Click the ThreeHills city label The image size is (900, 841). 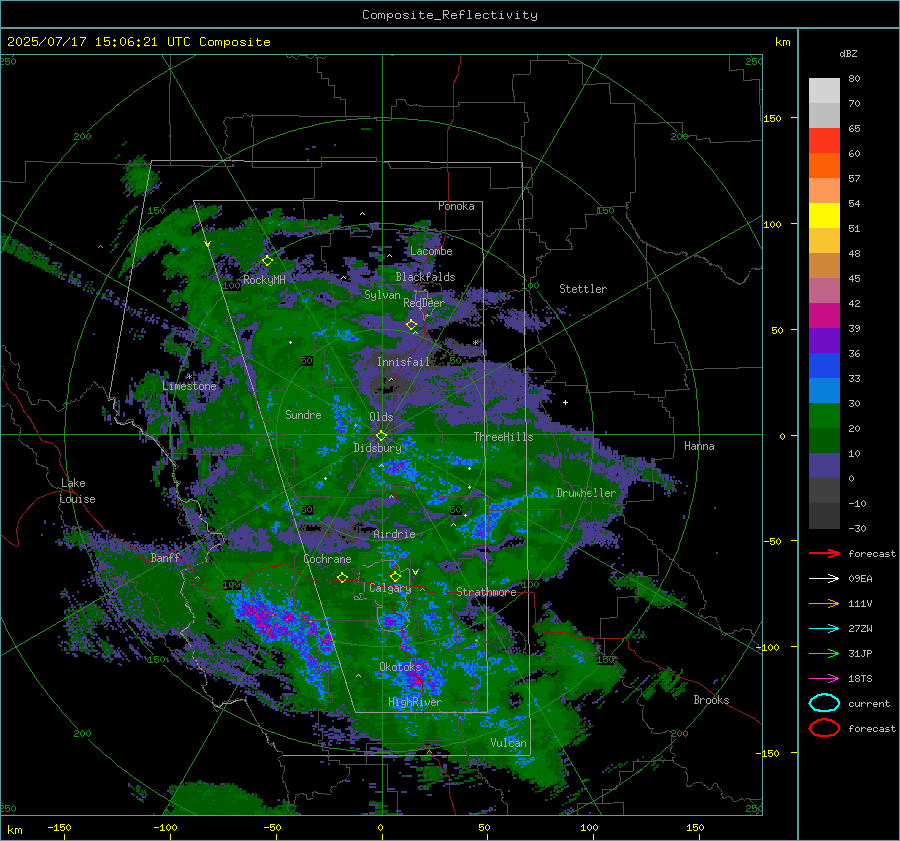click(503, 437)
